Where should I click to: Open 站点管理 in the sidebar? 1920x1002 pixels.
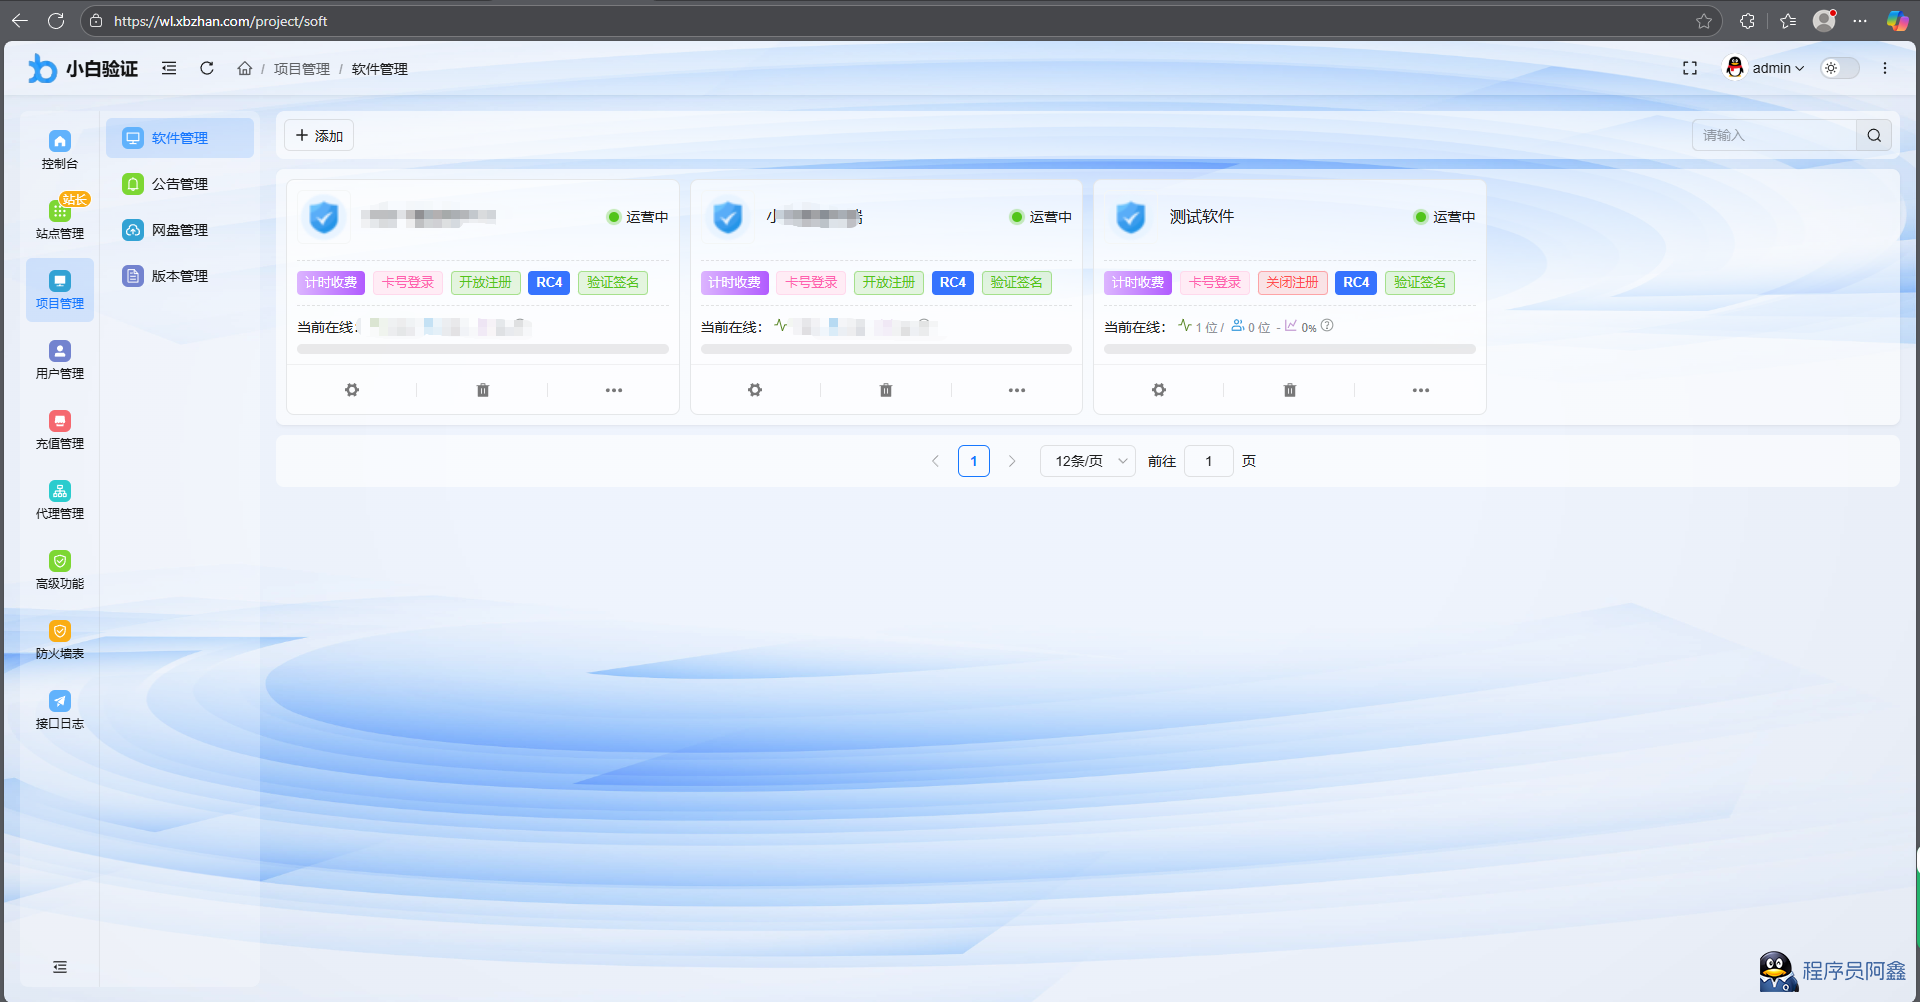click(x=60, y=219)
